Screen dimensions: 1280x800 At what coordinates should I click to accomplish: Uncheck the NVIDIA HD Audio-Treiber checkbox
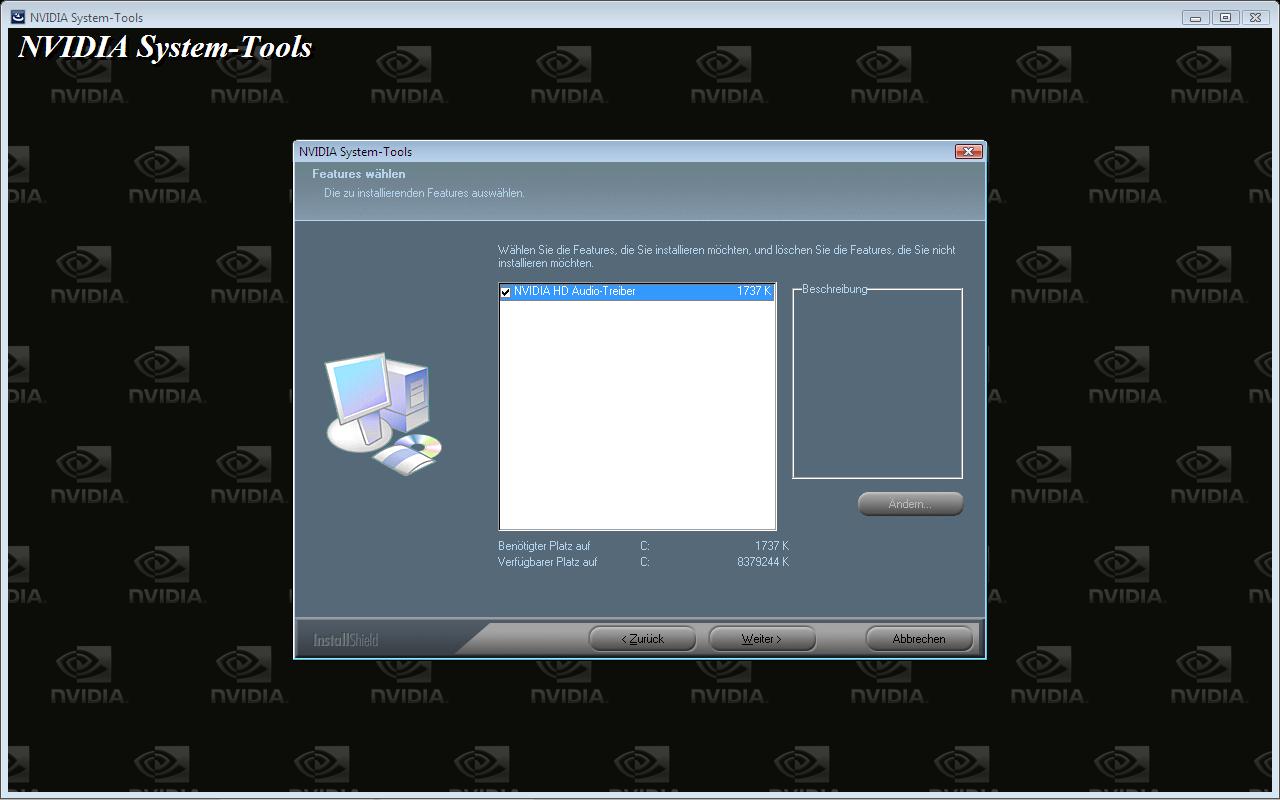(506, 292)
